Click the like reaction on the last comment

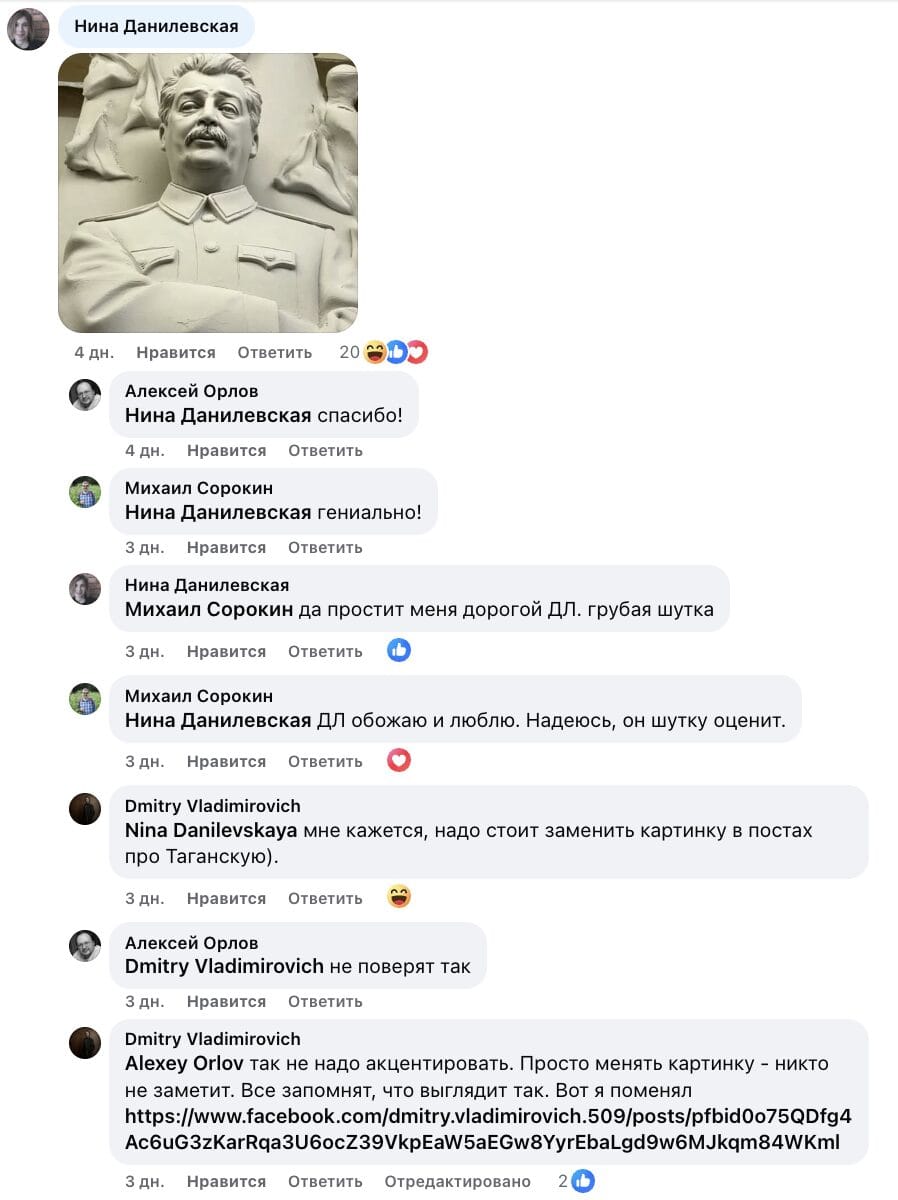click(583, 1181)
